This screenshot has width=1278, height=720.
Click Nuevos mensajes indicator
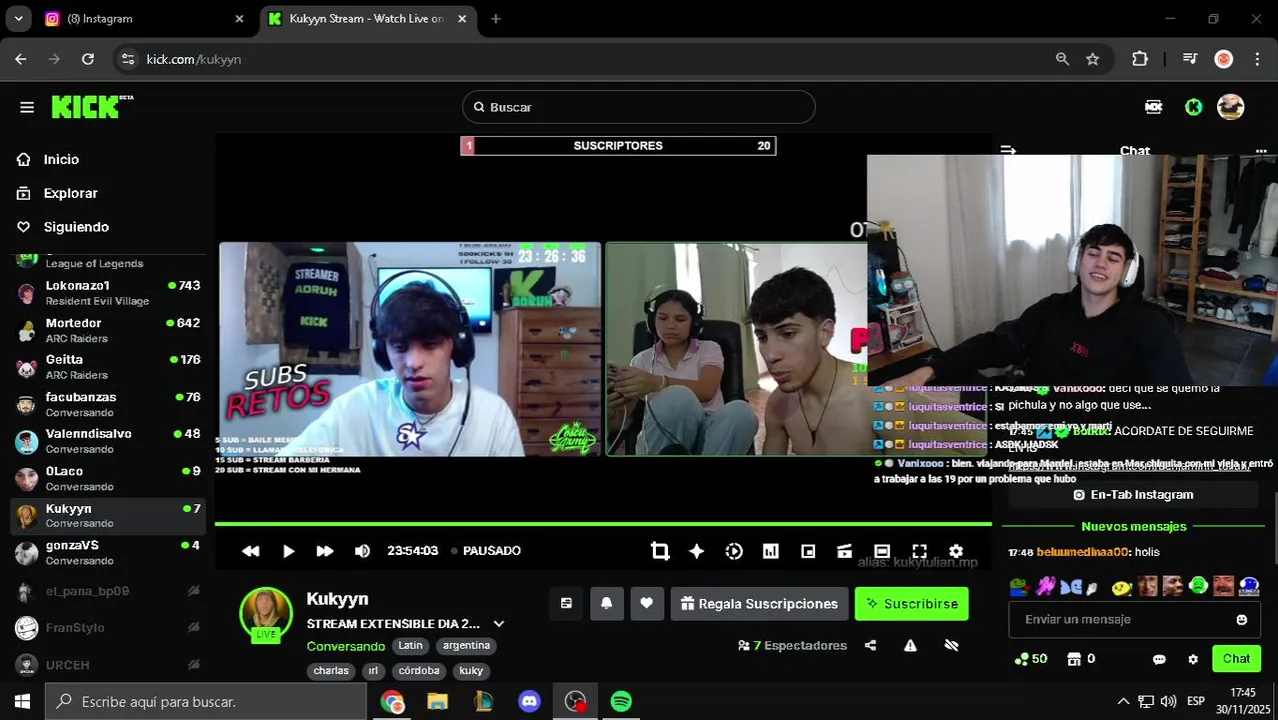1134,526
